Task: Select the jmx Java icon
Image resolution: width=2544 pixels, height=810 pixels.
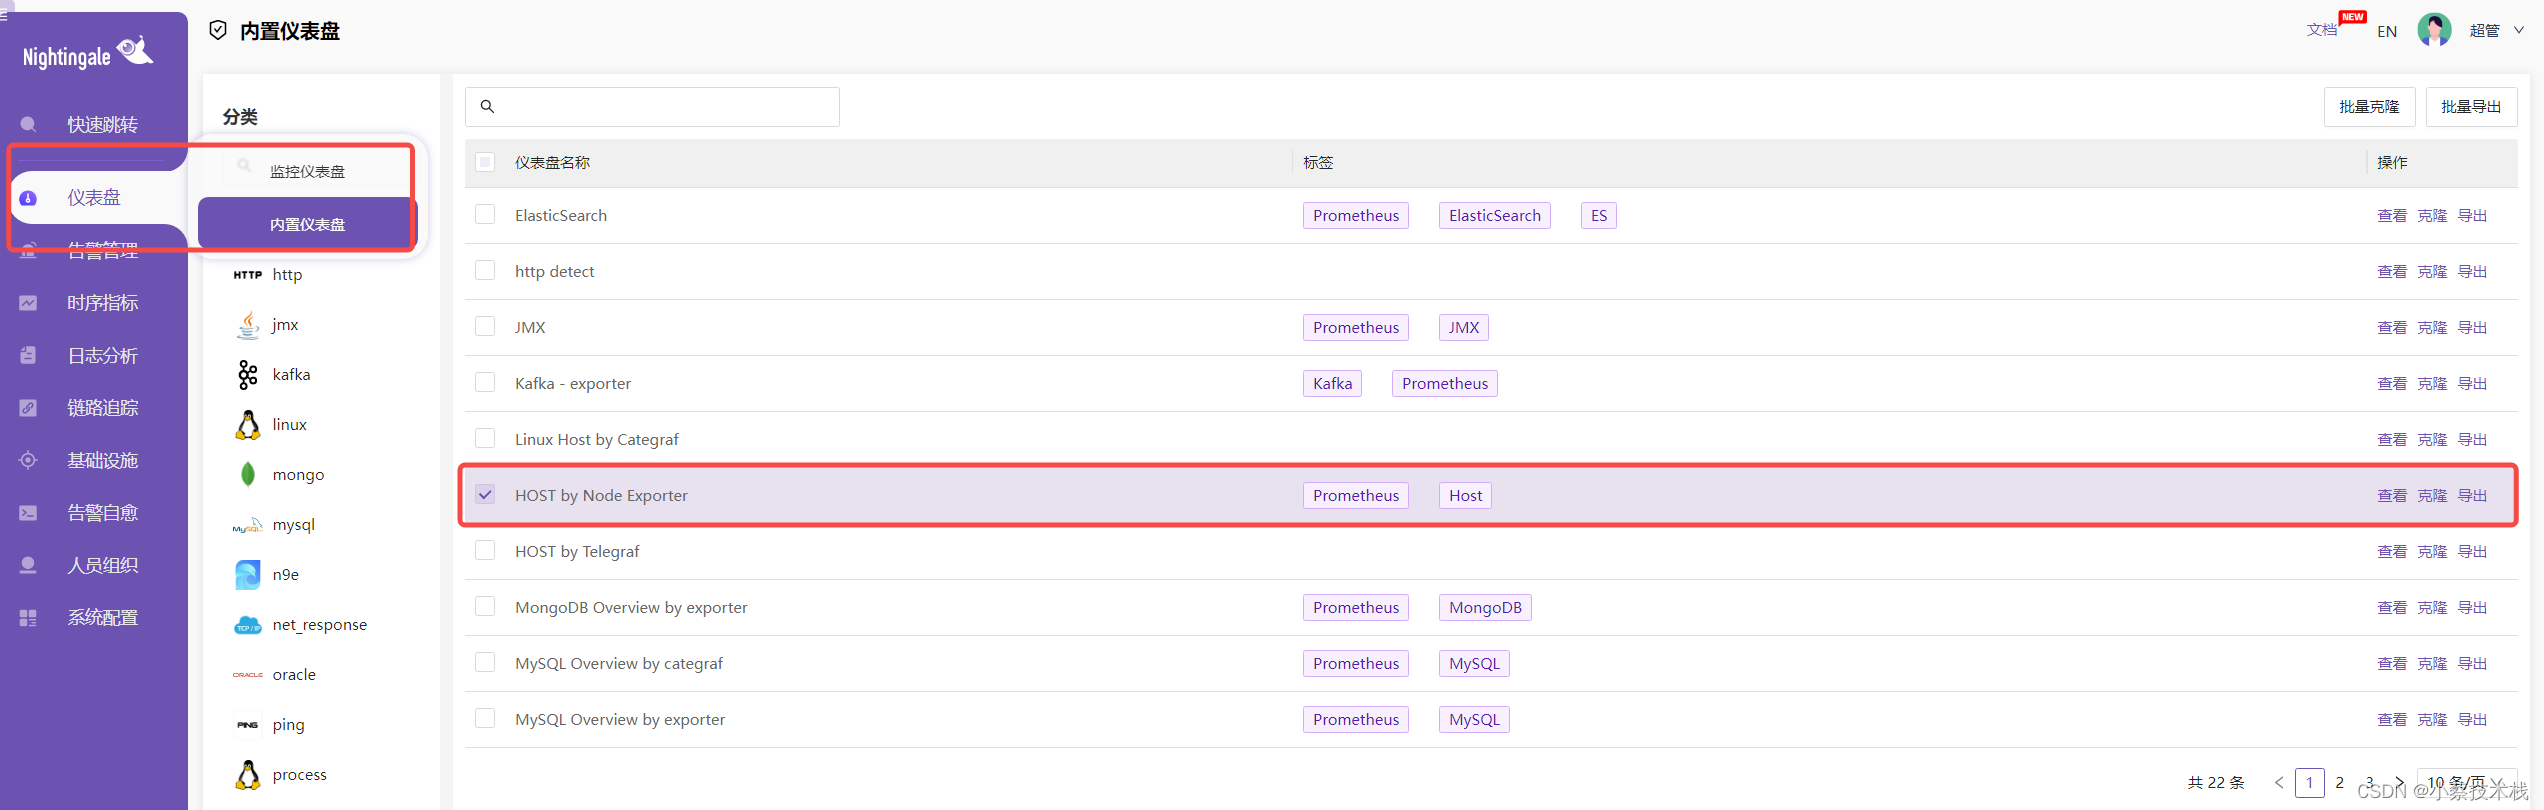Action: click(247, 325)
